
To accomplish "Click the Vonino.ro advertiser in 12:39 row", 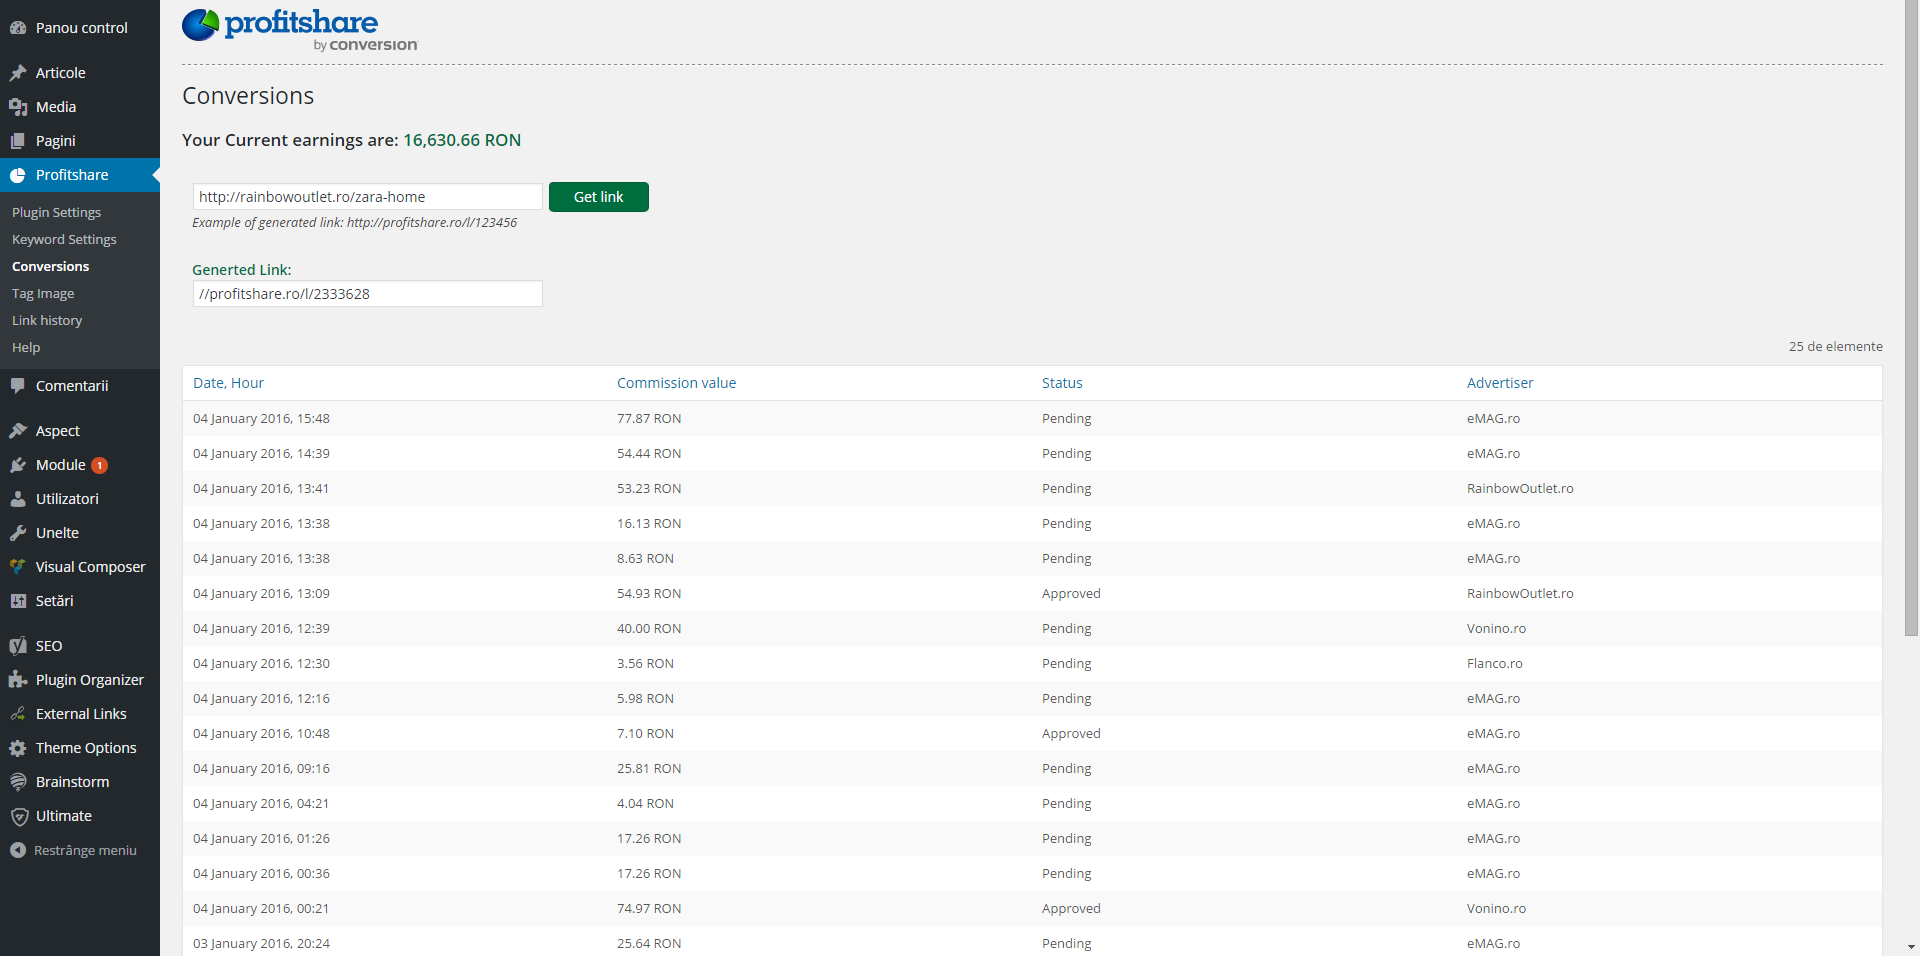I will coord(1496,629).
